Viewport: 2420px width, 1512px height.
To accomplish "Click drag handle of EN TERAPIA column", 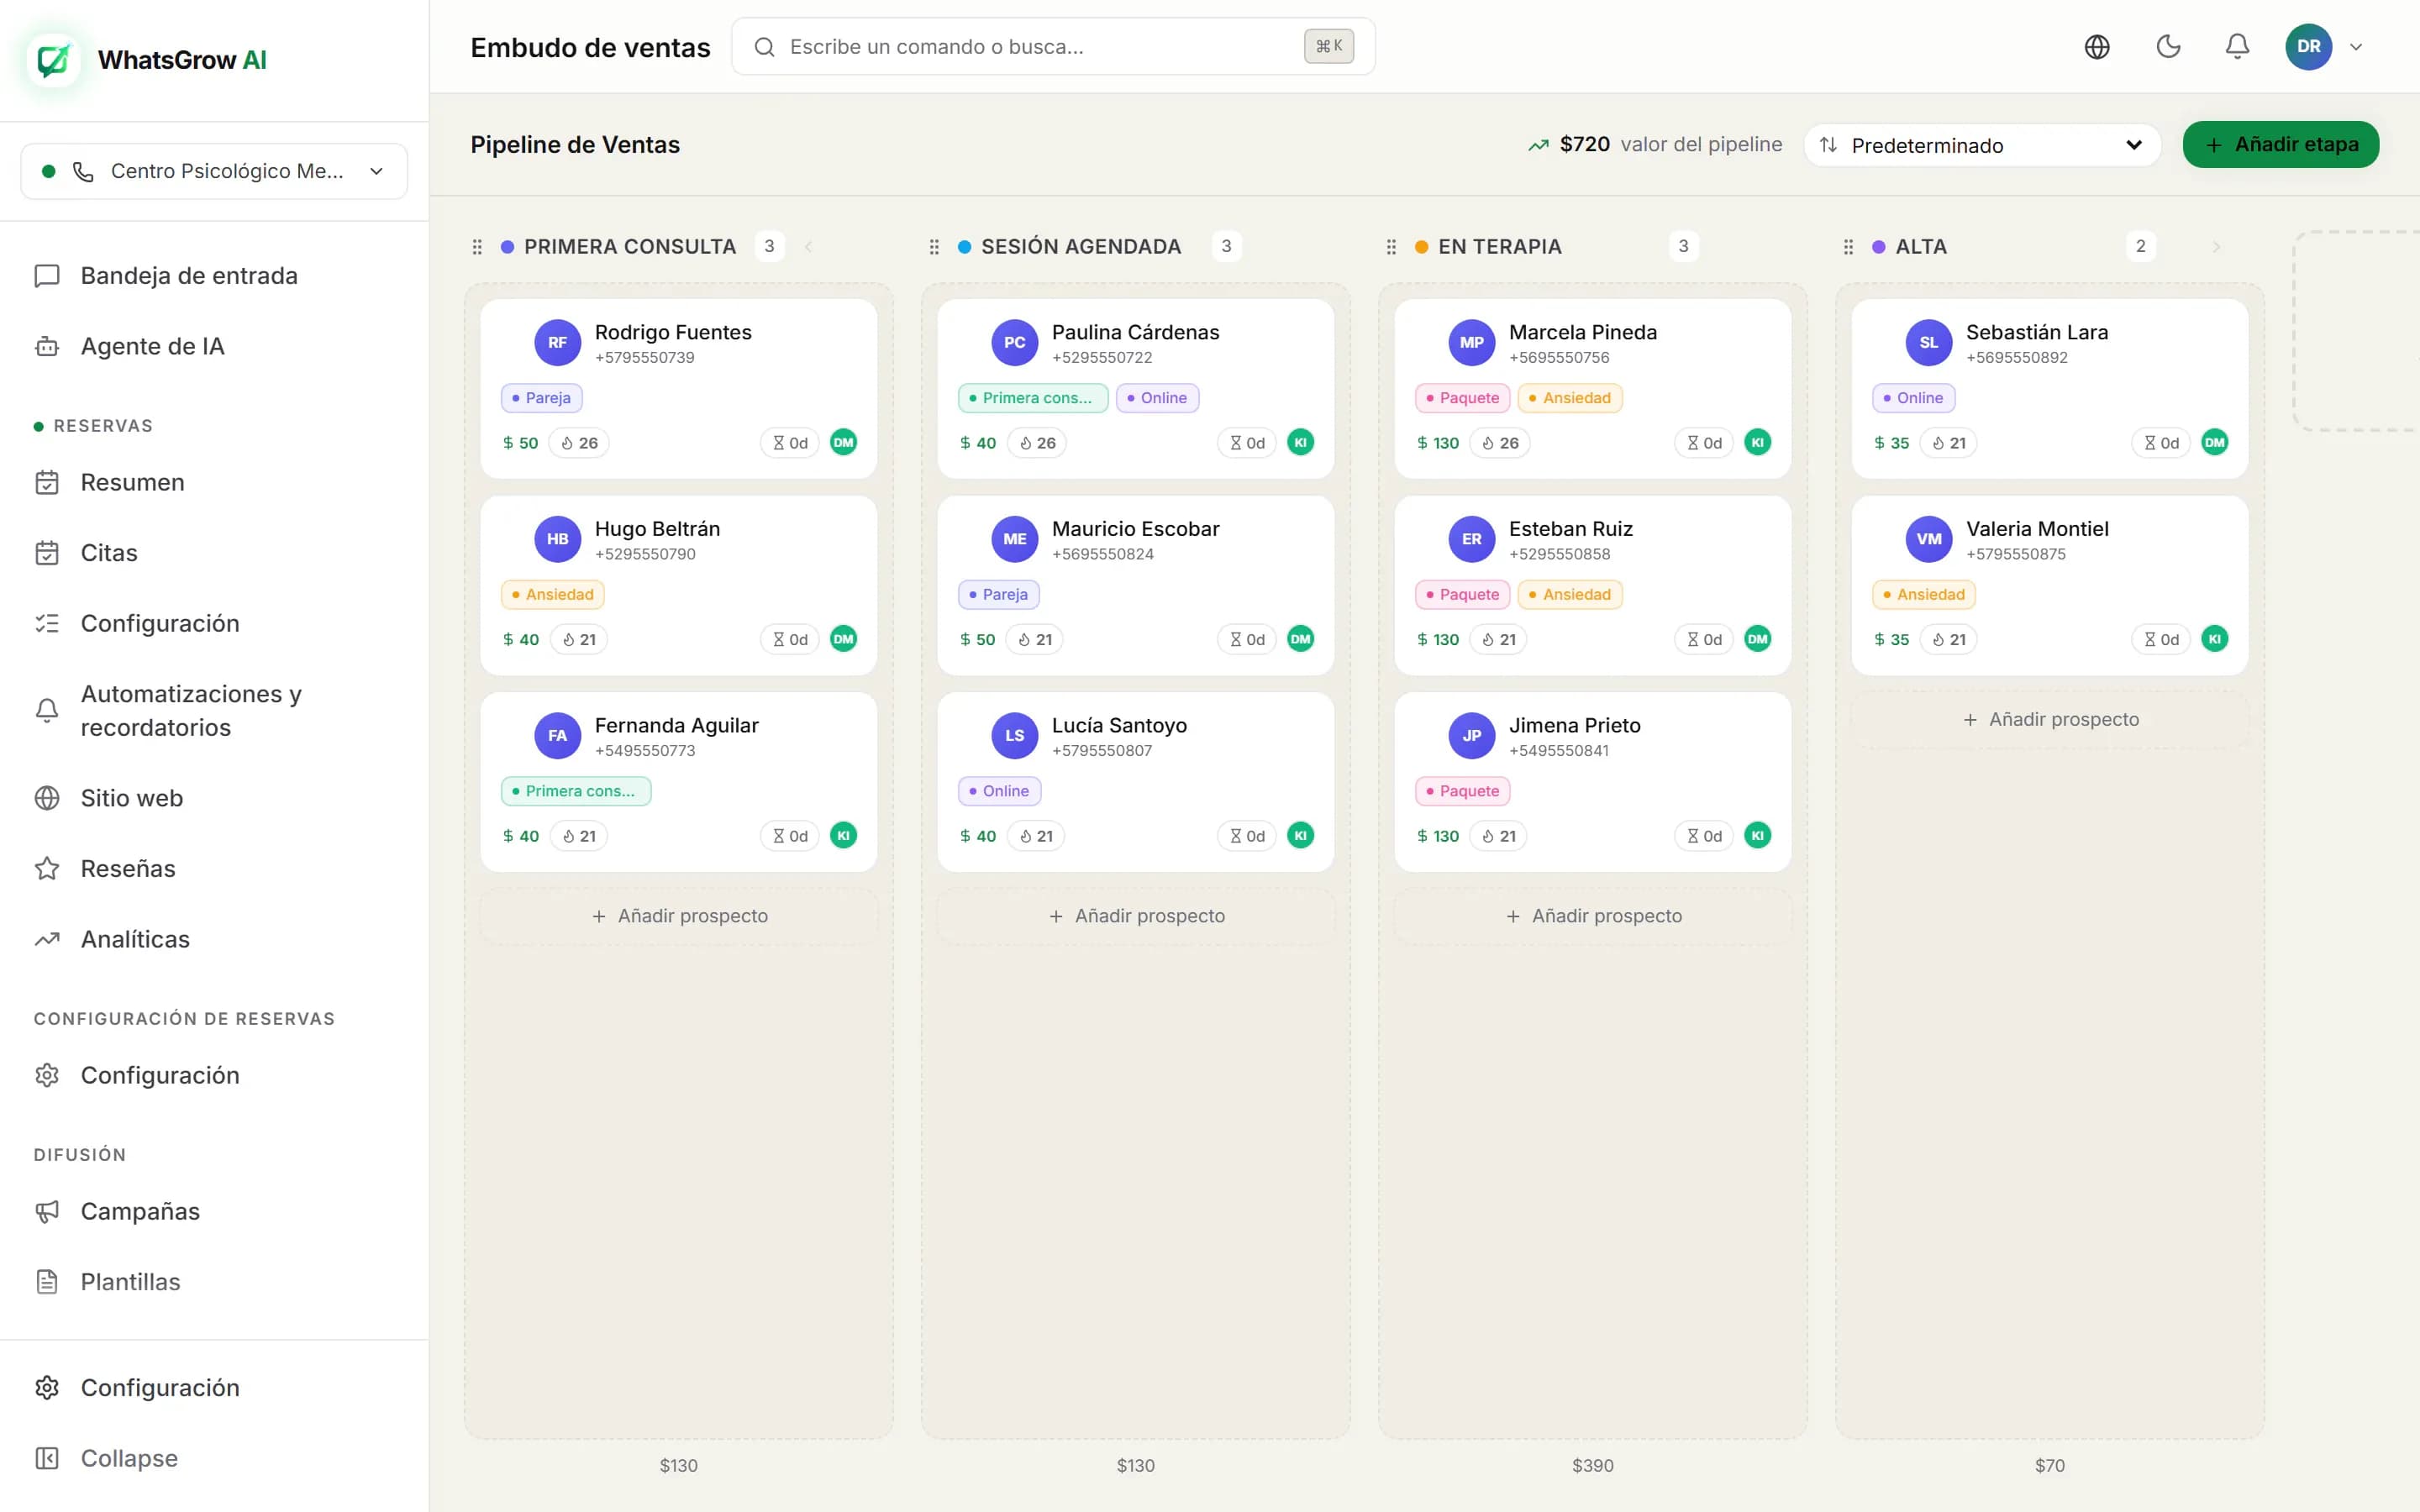I will click(x=1391, y=247).
